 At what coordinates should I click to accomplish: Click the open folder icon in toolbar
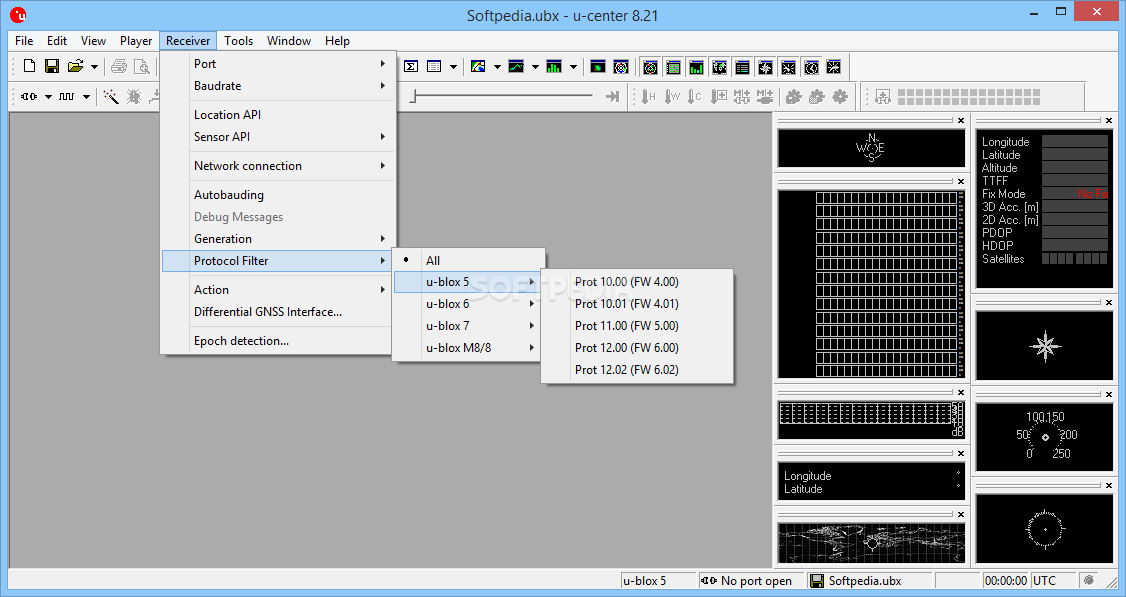pyautogui.click(x=75, y=66)
